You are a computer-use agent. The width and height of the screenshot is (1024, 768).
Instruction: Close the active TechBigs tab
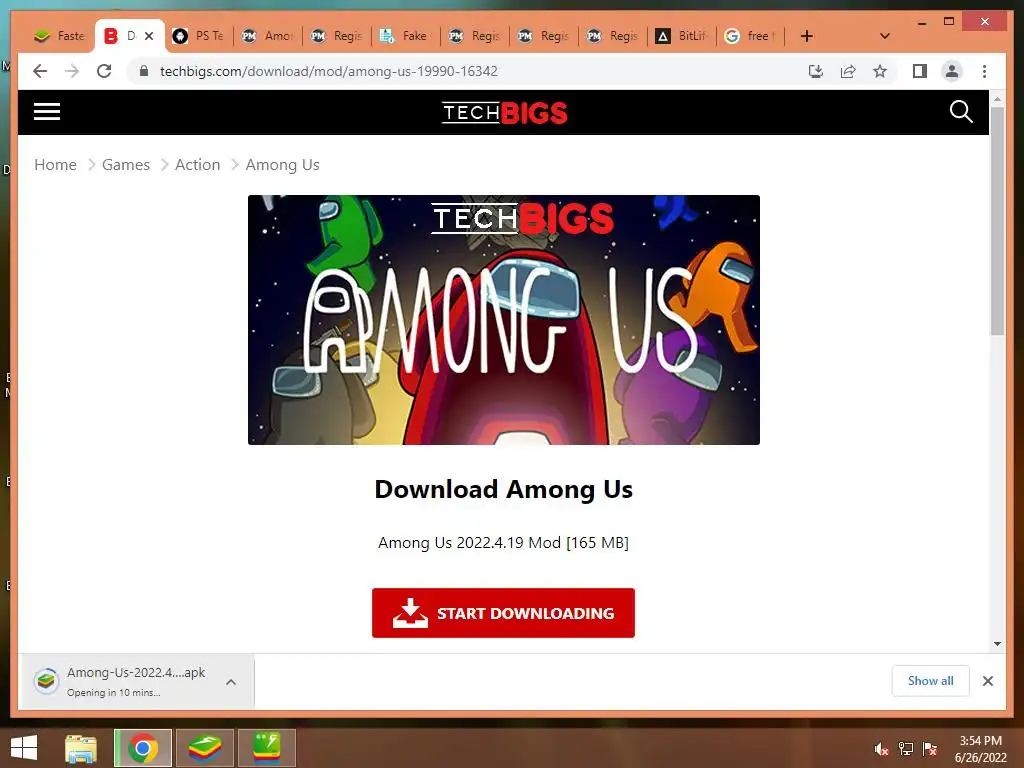tap(149, 36)
